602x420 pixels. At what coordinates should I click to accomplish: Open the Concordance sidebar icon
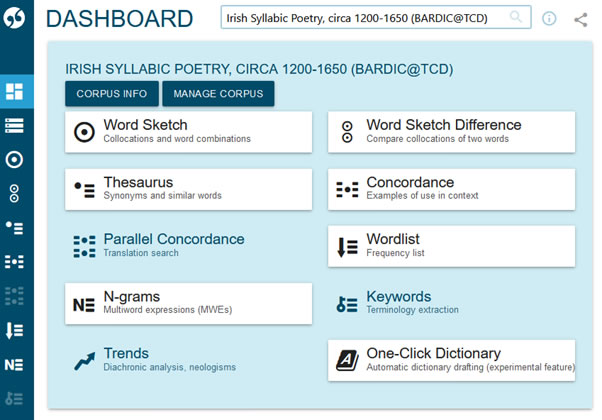15,261
